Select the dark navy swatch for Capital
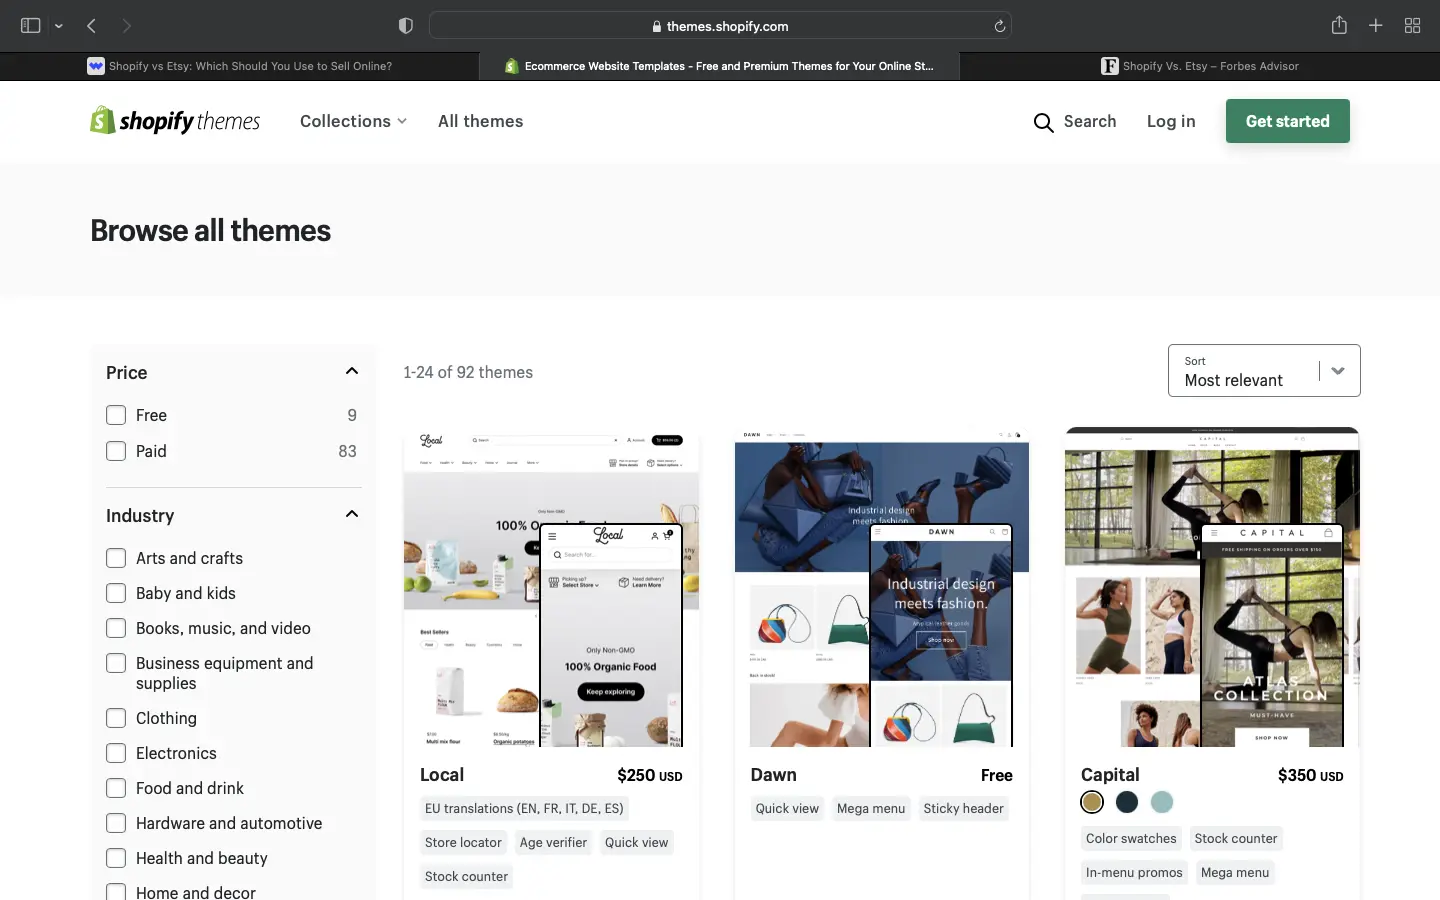 tap(1127, 802)
